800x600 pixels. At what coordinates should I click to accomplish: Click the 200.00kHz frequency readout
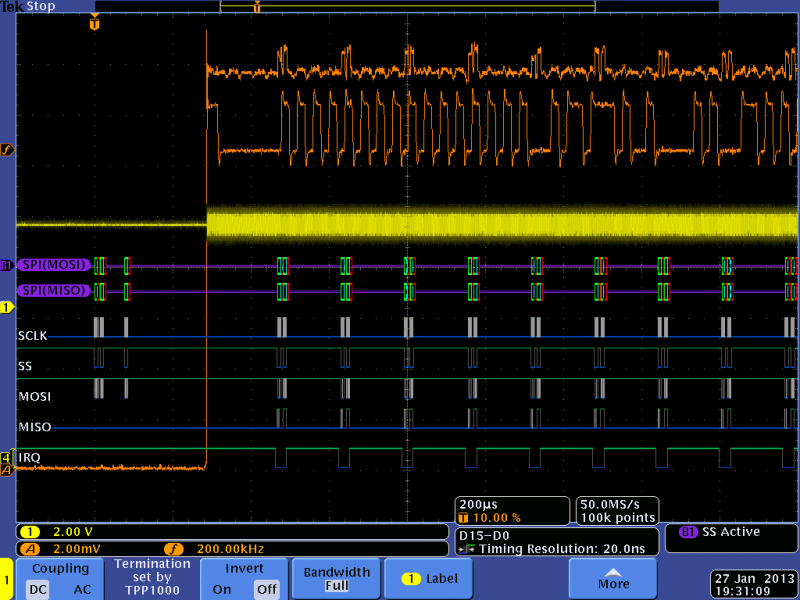[230, 549]
